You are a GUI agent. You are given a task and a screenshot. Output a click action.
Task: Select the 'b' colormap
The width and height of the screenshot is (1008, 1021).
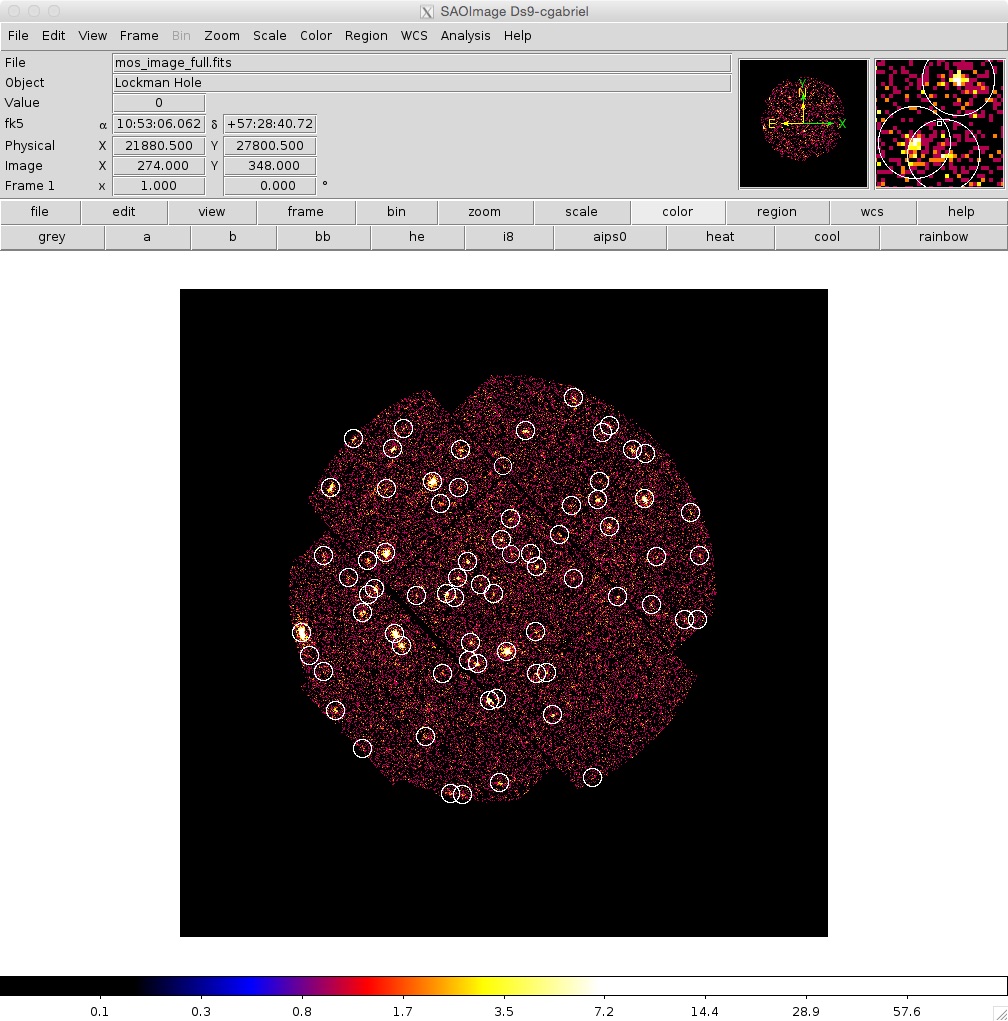[x=232, y=237]
